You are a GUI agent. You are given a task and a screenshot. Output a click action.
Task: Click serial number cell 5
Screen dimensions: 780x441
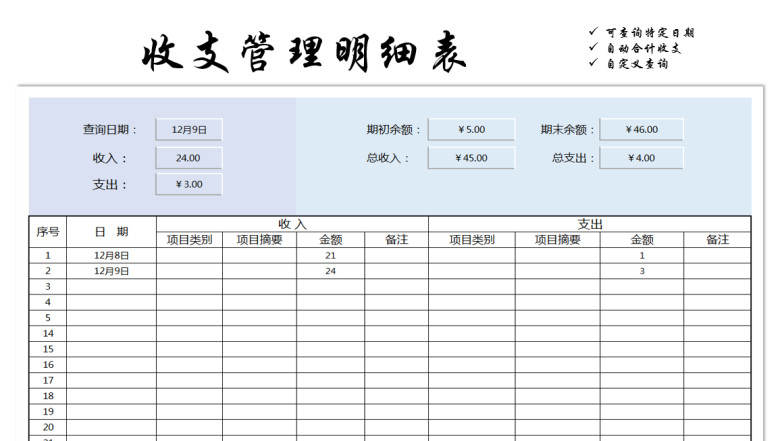pyautogui.click(x=48, y=318)
